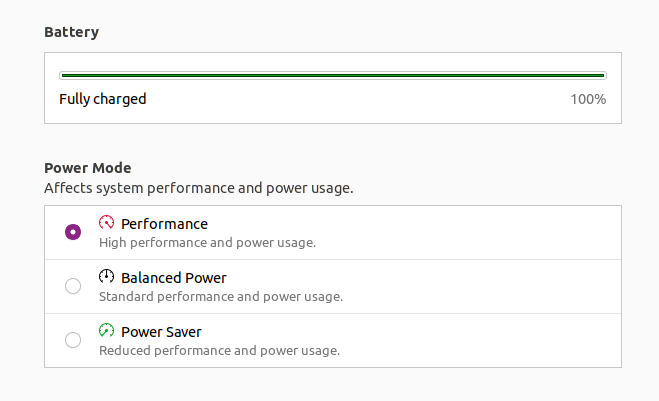Click the black Balanced Power gauge icon
The height and width of the screenshot is (401, 659).
pos(107,277)
